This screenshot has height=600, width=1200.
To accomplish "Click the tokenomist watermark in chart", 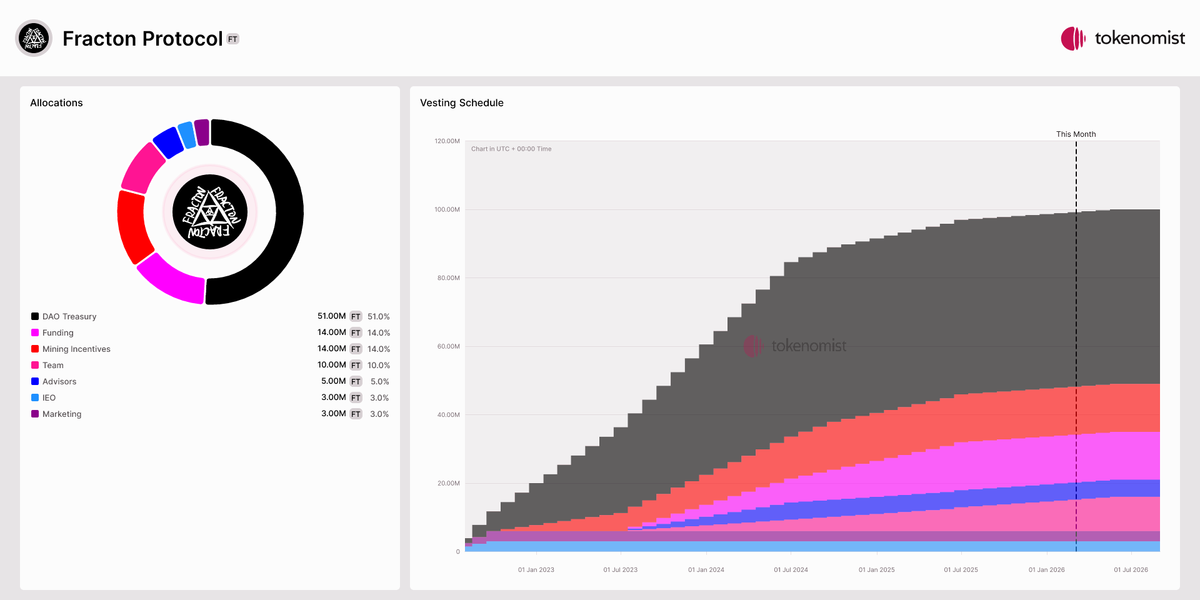I will click(x=795, y=346).
